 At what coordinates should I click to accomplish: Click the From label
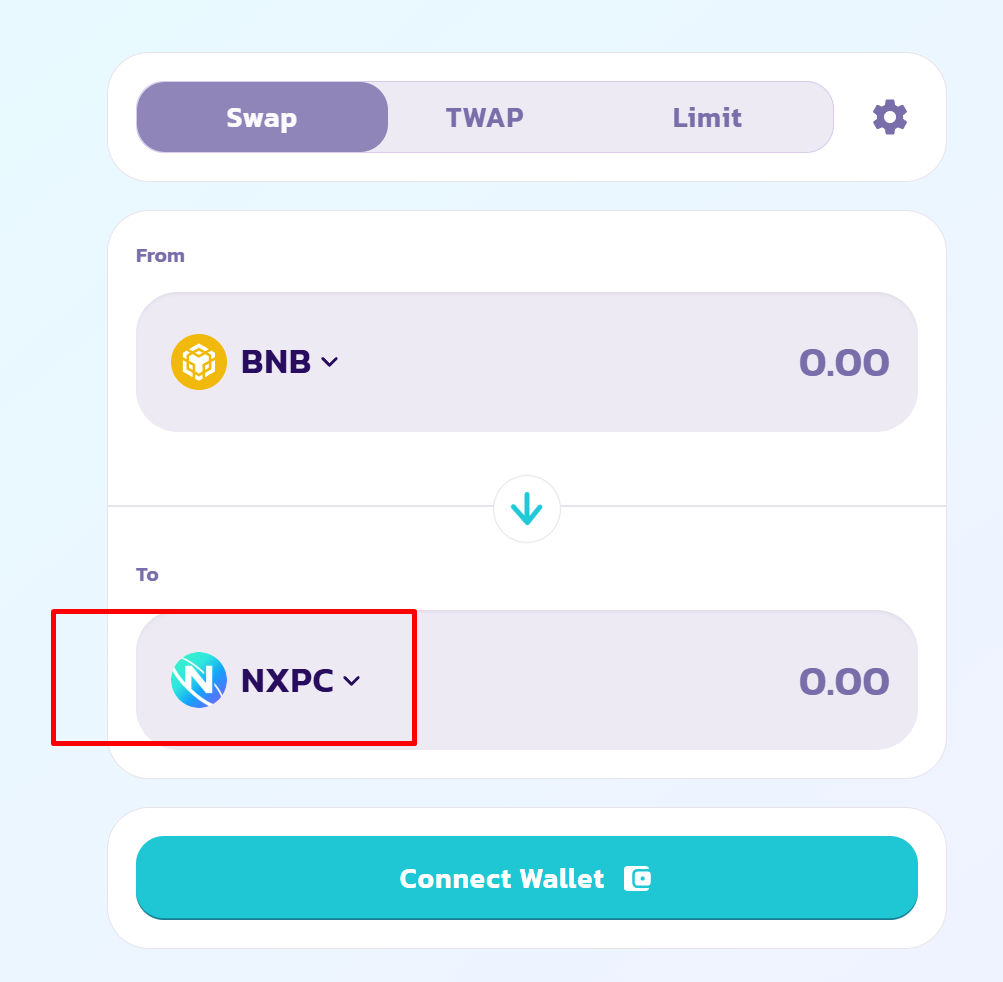click(x=161, y=256)
